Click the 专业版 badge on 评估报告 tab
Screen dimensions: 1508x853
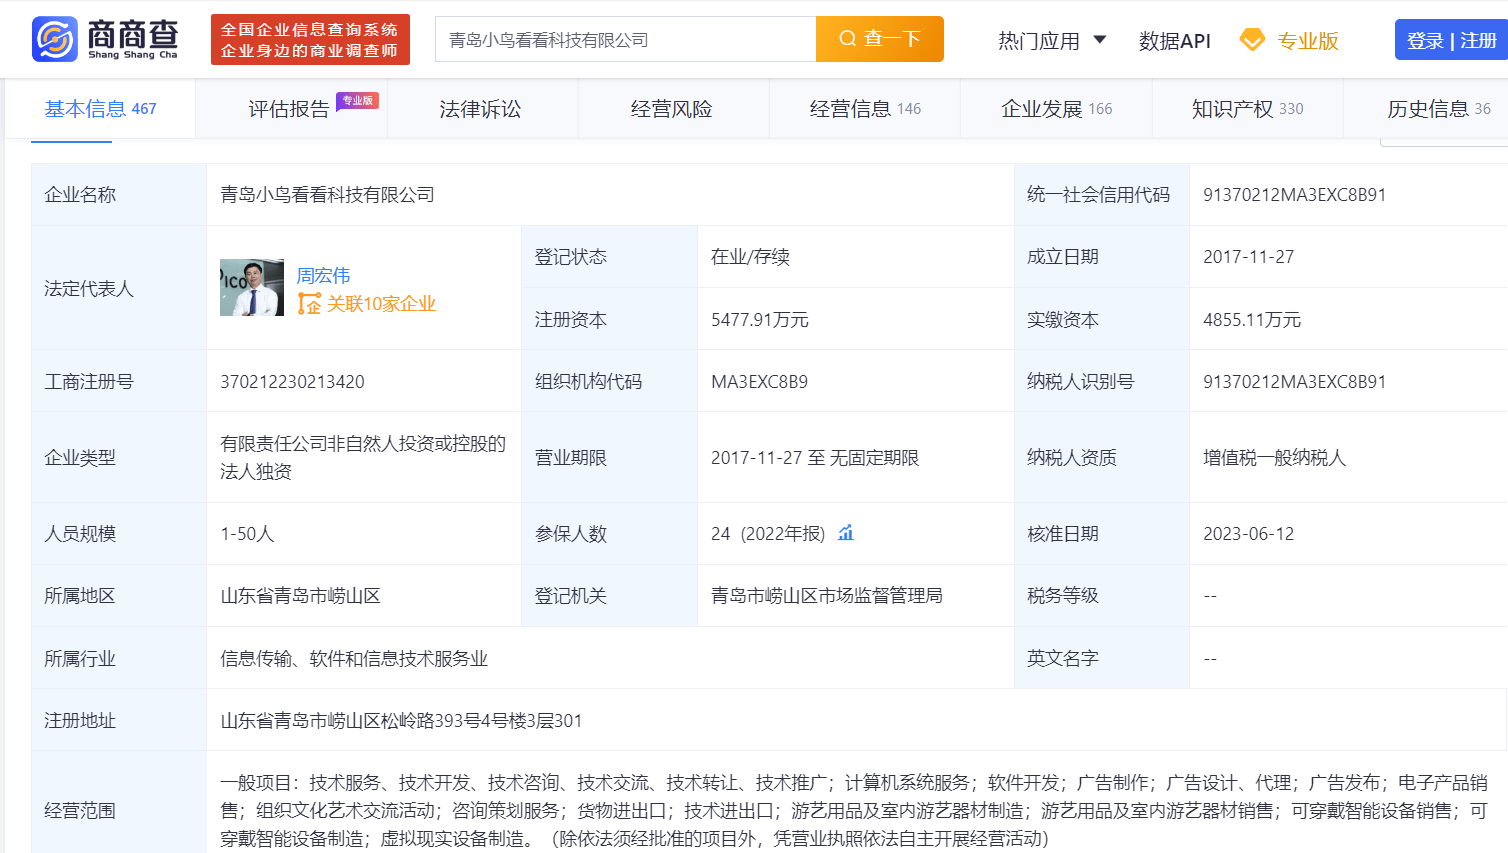click(x=357, y=101)
